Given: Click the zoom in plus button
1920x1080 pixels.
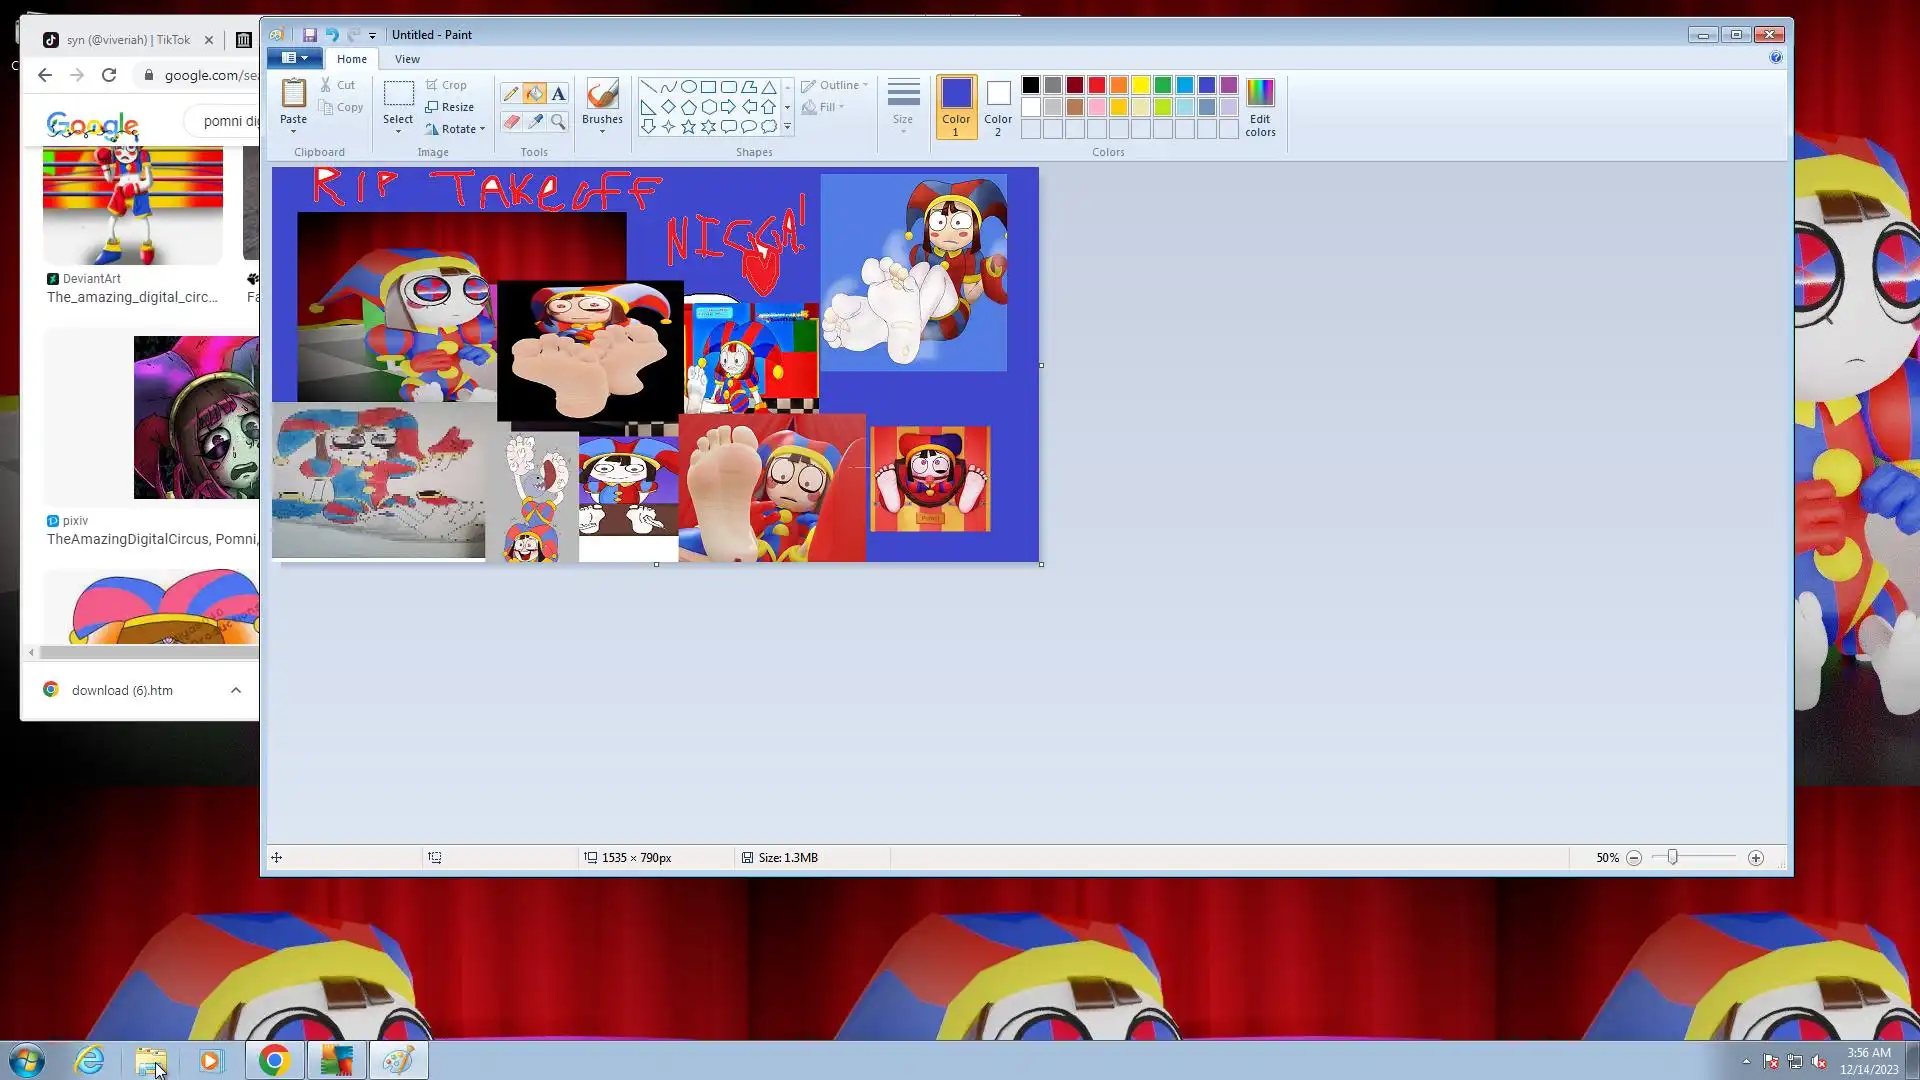Looking at the screenshot, I should coord(1755,858).
